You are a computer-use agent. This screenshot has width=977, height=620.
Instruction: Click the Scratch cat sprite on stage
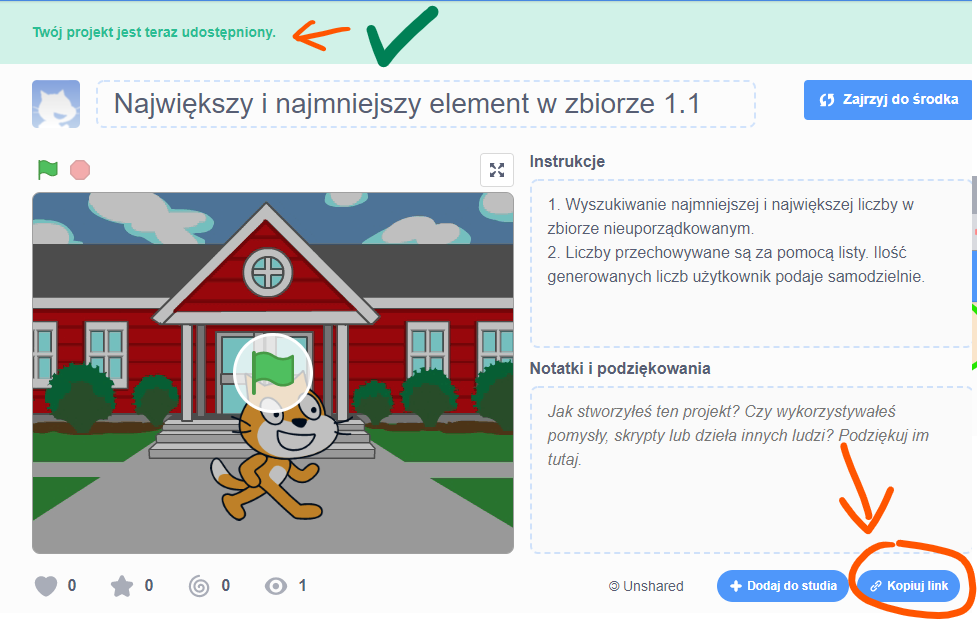(279, 455)
